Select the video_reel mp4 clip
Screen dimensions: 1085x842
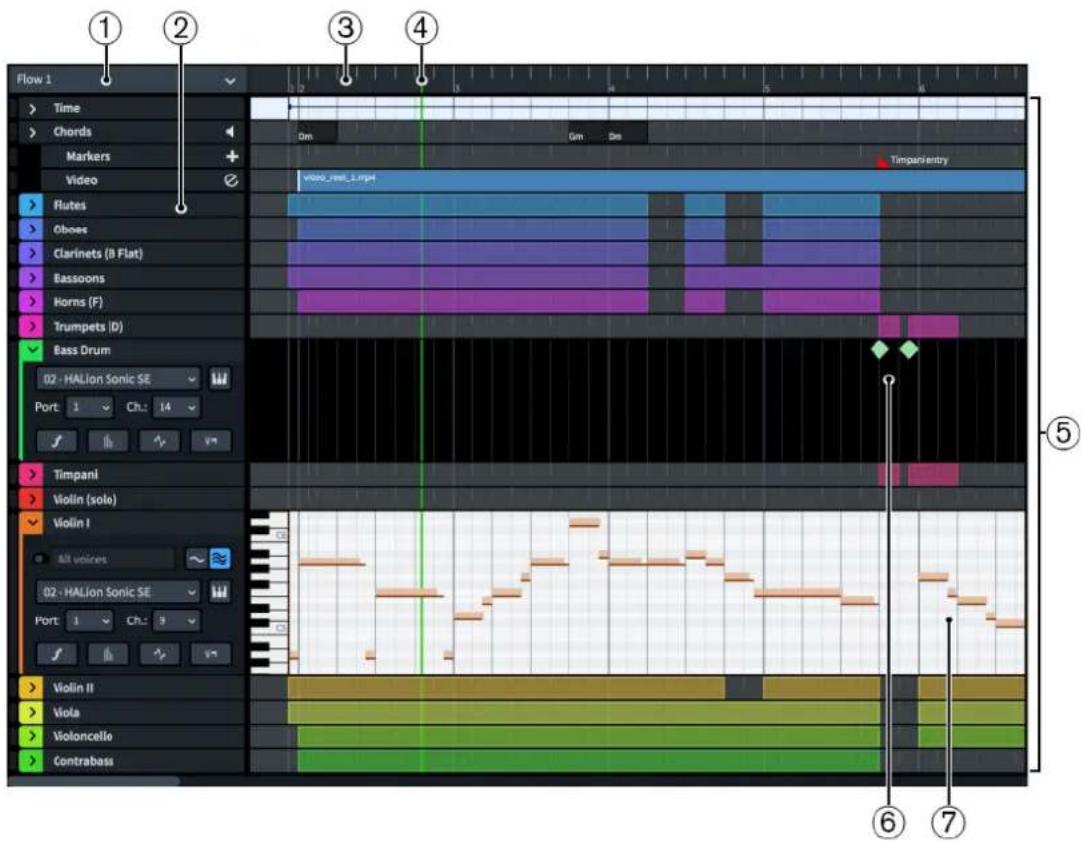(661, 180)
